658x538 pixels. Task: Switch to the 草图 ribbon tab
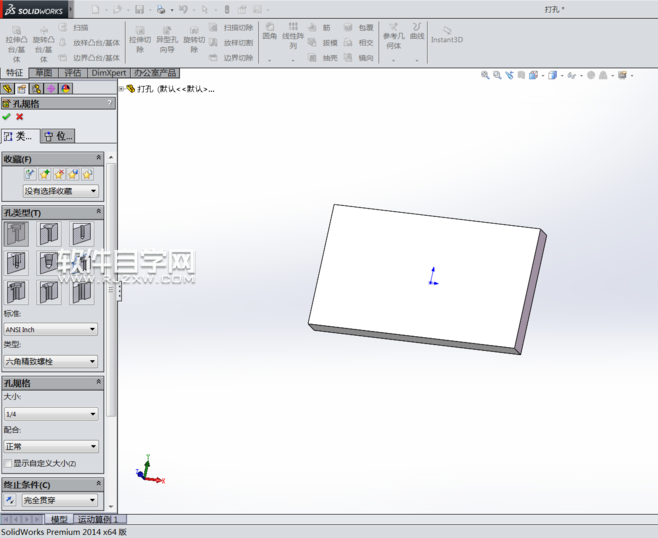(44, 73)
